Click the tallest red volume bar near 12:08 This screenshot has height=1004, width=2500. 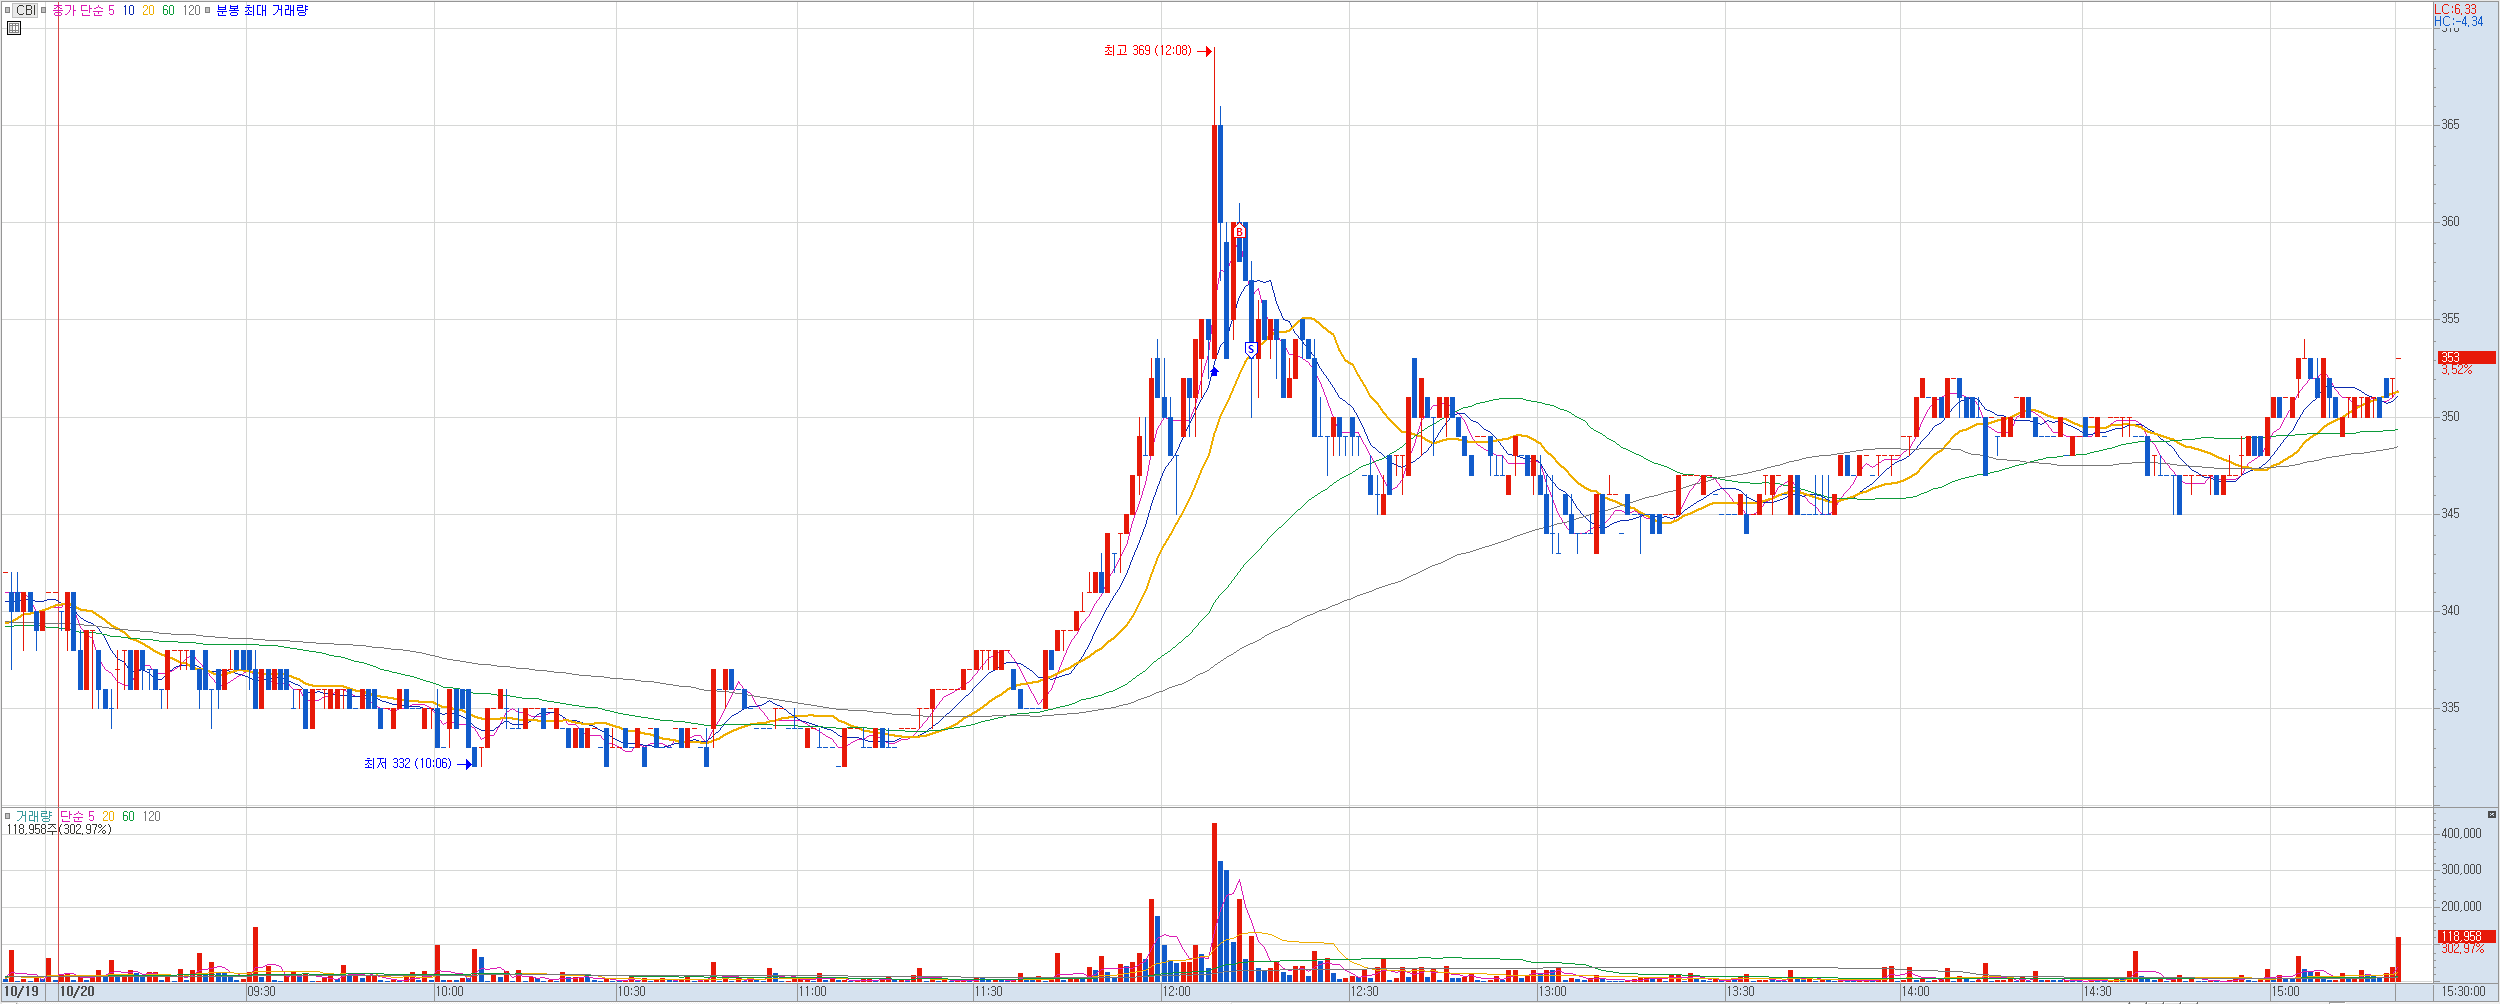tap(1214, 902)
